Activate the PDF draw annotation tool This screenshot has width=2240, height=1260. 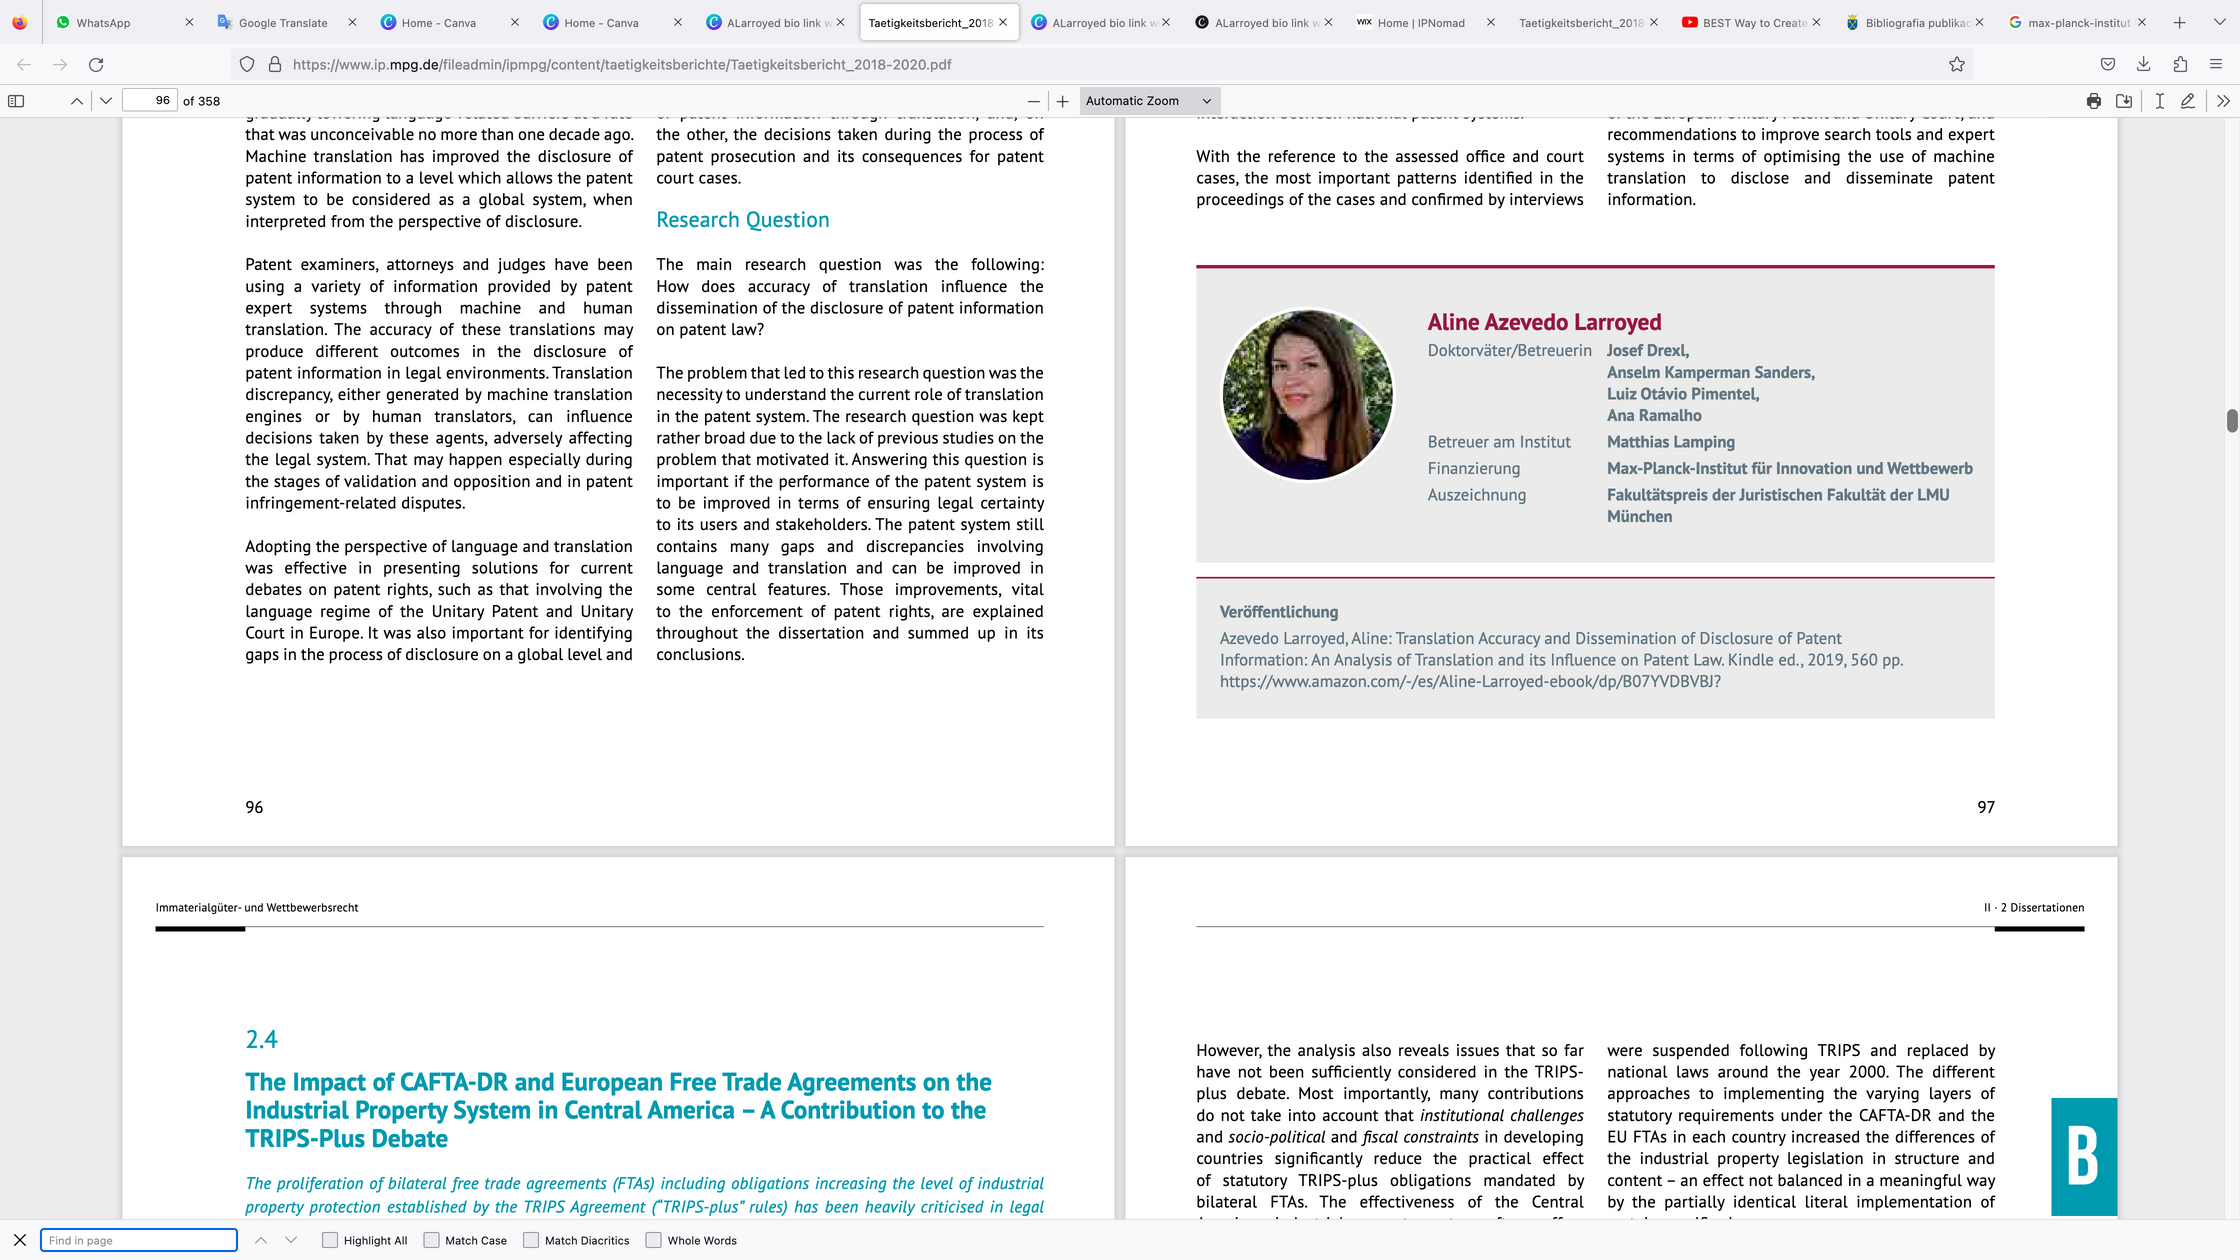click(2188, 101)
